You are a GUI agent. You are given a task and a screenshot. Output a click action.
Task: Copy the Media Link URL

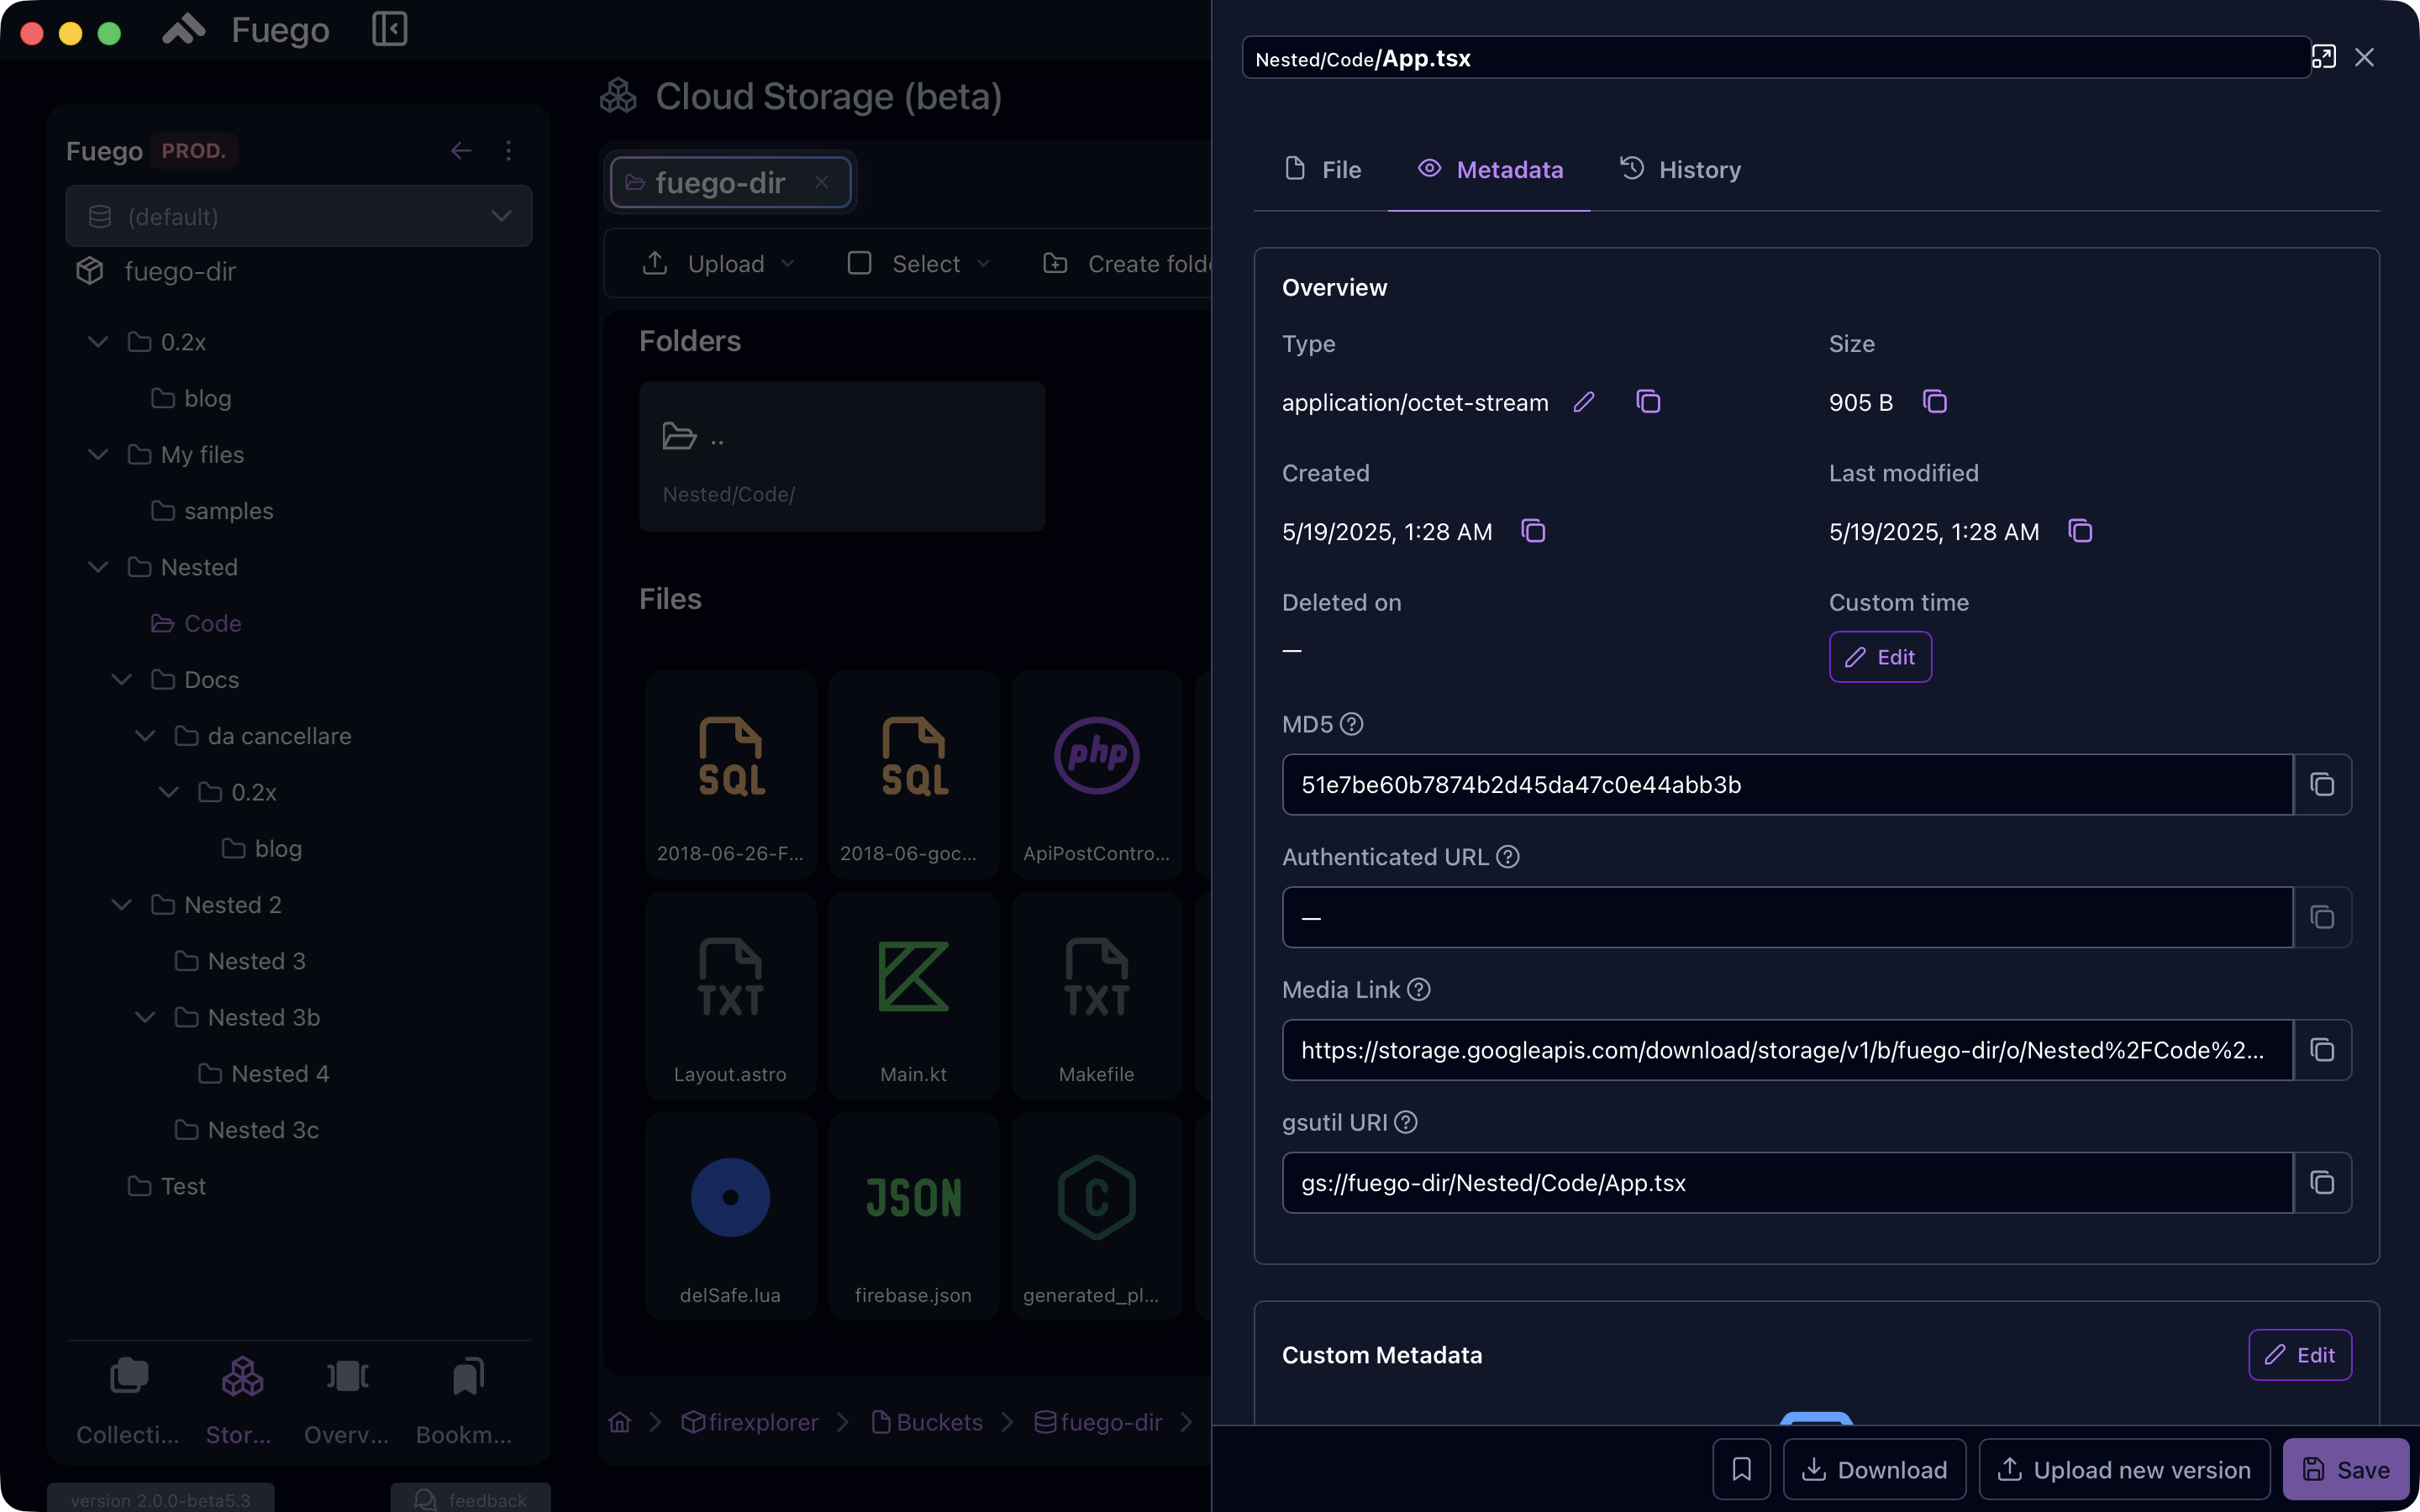pyautogui.click(x=2322, y=1050)
